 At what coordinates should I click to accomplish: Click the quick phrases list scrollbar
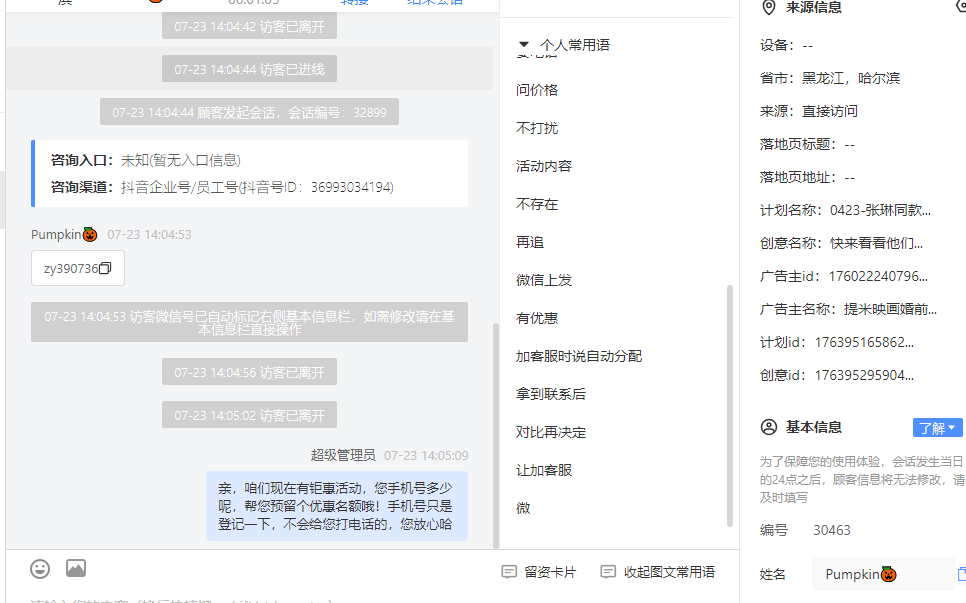click(730, 406)
